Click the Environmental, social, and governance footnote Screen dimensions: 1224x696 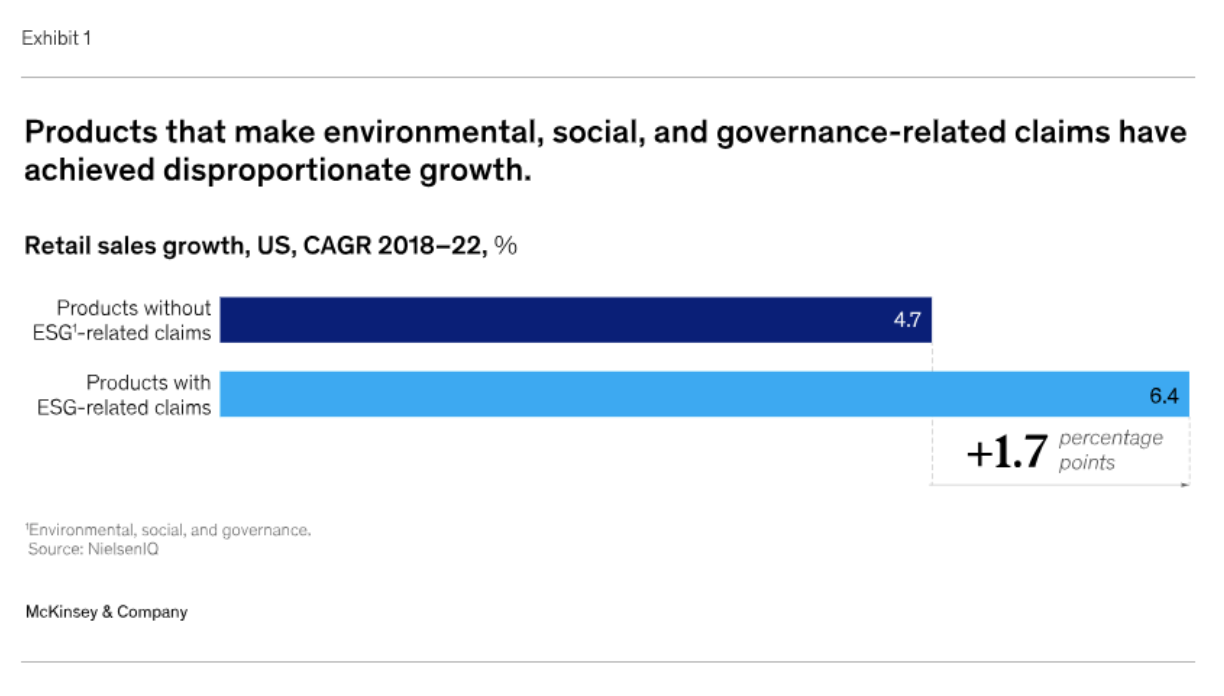(x=168, y=530)
